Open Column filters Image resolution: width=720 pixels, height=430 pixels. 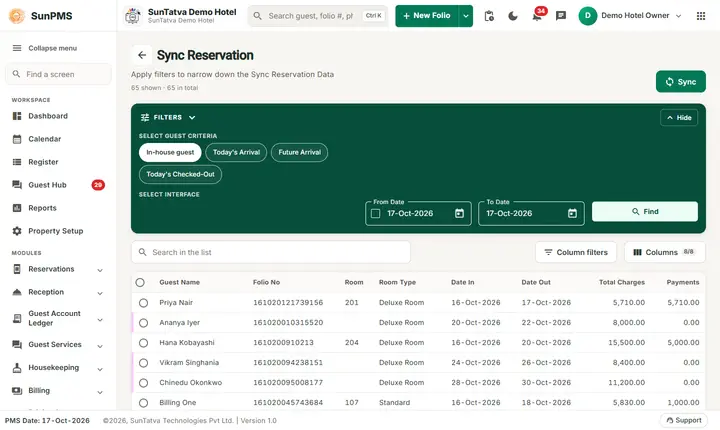pos(576,252)
